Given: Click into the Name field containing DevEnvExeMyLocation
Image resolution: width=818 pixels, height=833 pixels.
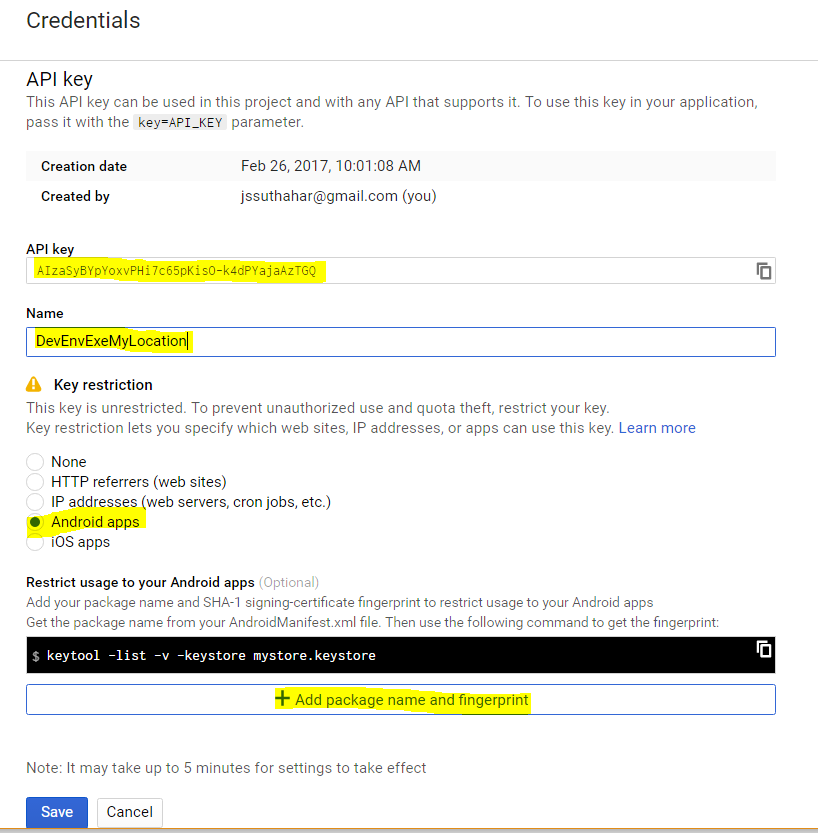Looking at the screenshot, I should (x=401, y=342).
